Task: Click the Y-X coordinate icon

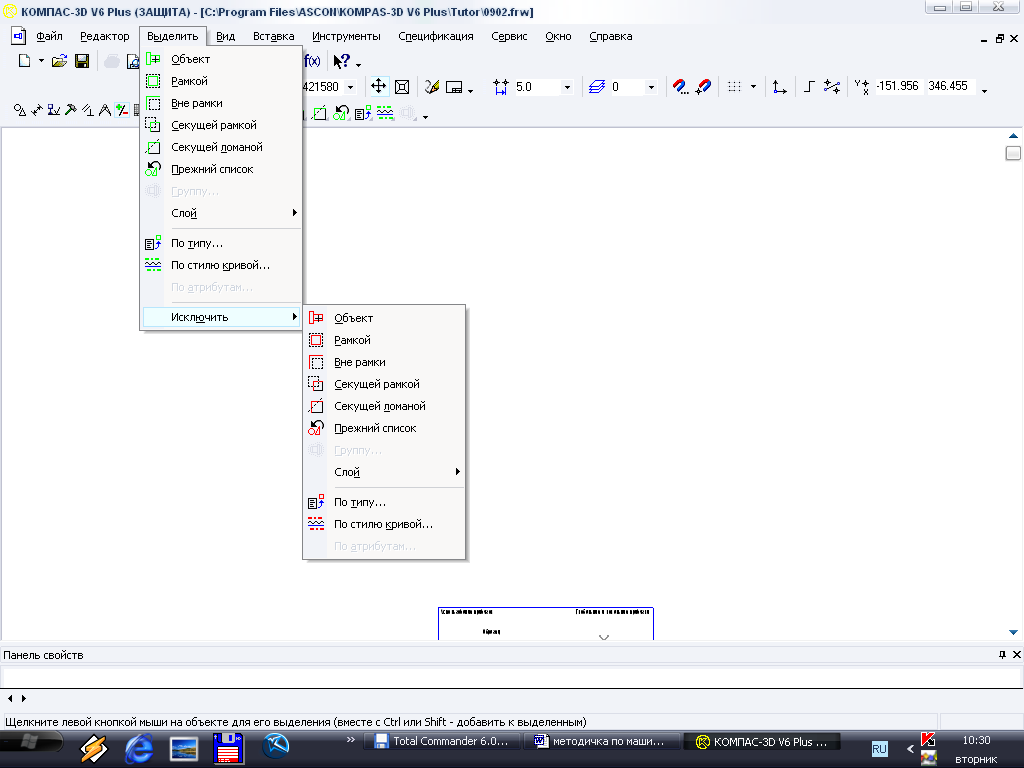Action: (x=861, y=86)
